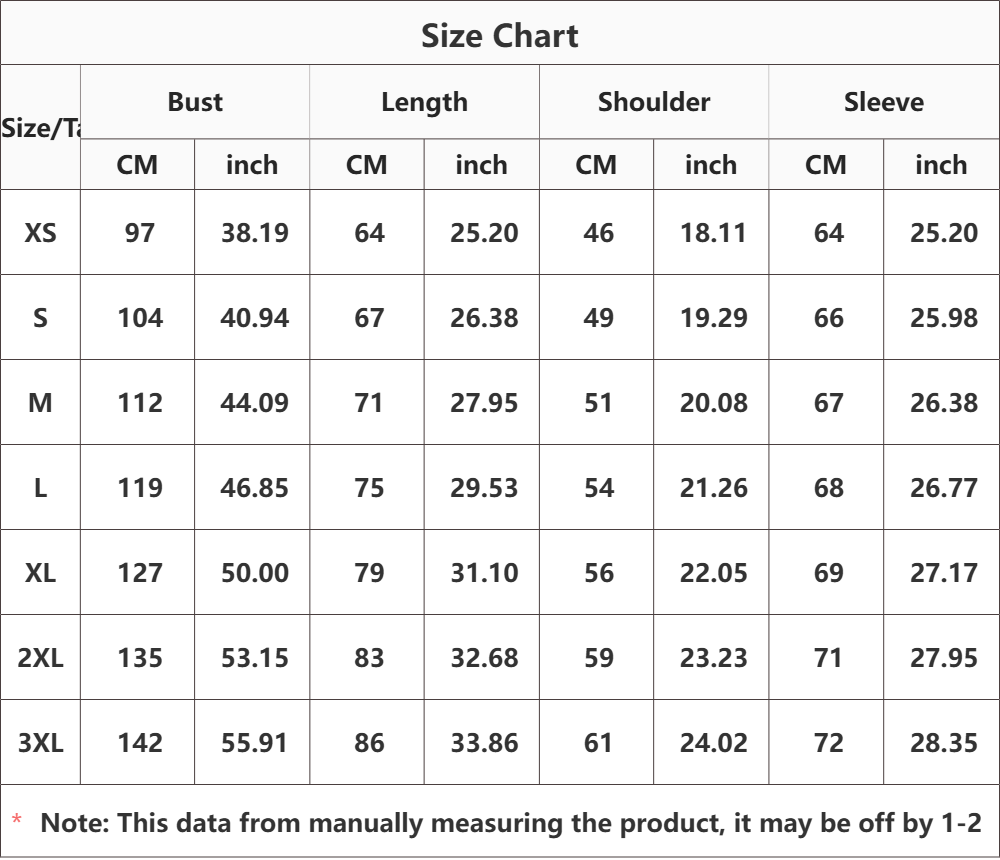The height and width of the screenshot is (860, 1000).
Task: Select the Bust column header
Action: pos(195,102)
